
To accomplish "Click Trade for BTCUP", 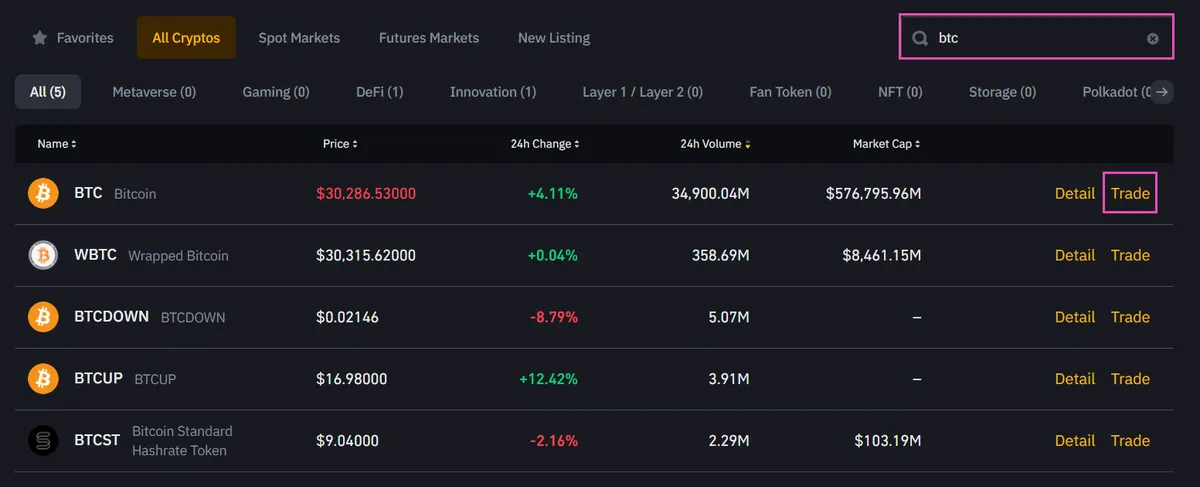I will point(1130,379).
